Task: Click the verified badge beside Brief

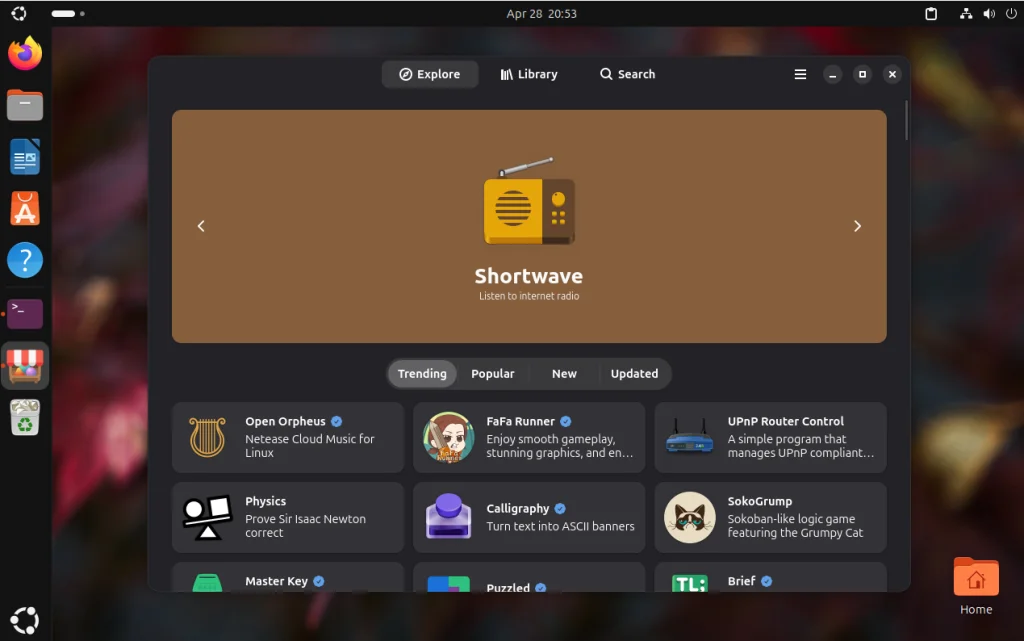Action: [x=767, y=581]
